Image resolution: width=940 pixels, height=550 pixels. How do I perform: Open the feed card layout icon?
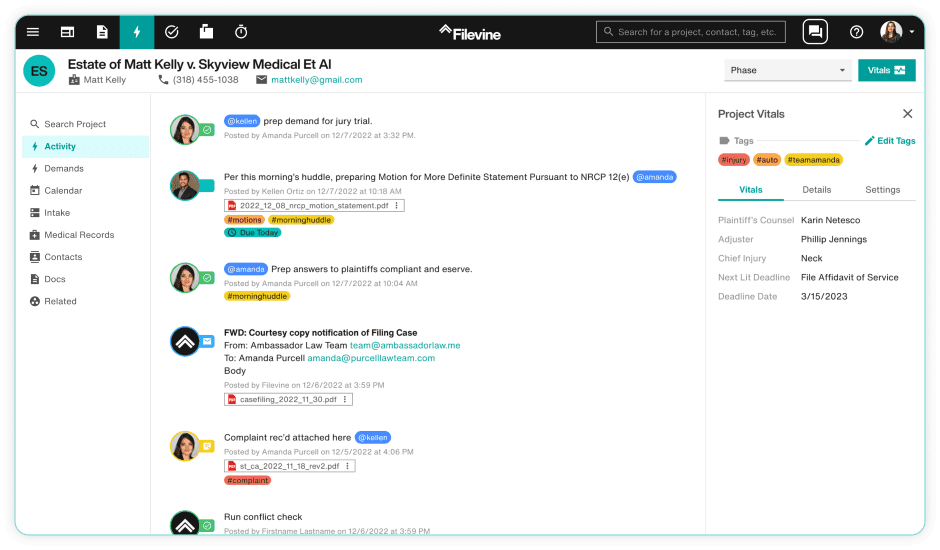(68, 32)
